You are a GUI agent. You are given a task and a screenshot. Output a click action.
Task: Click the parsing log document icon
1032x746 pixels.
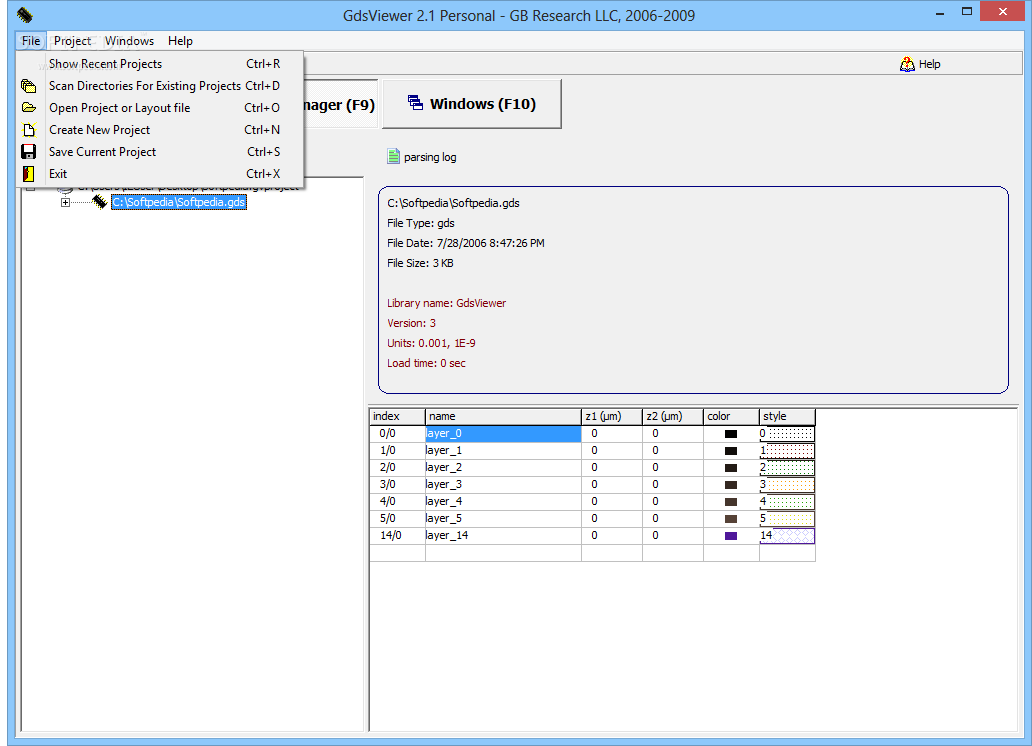[394, 157]
